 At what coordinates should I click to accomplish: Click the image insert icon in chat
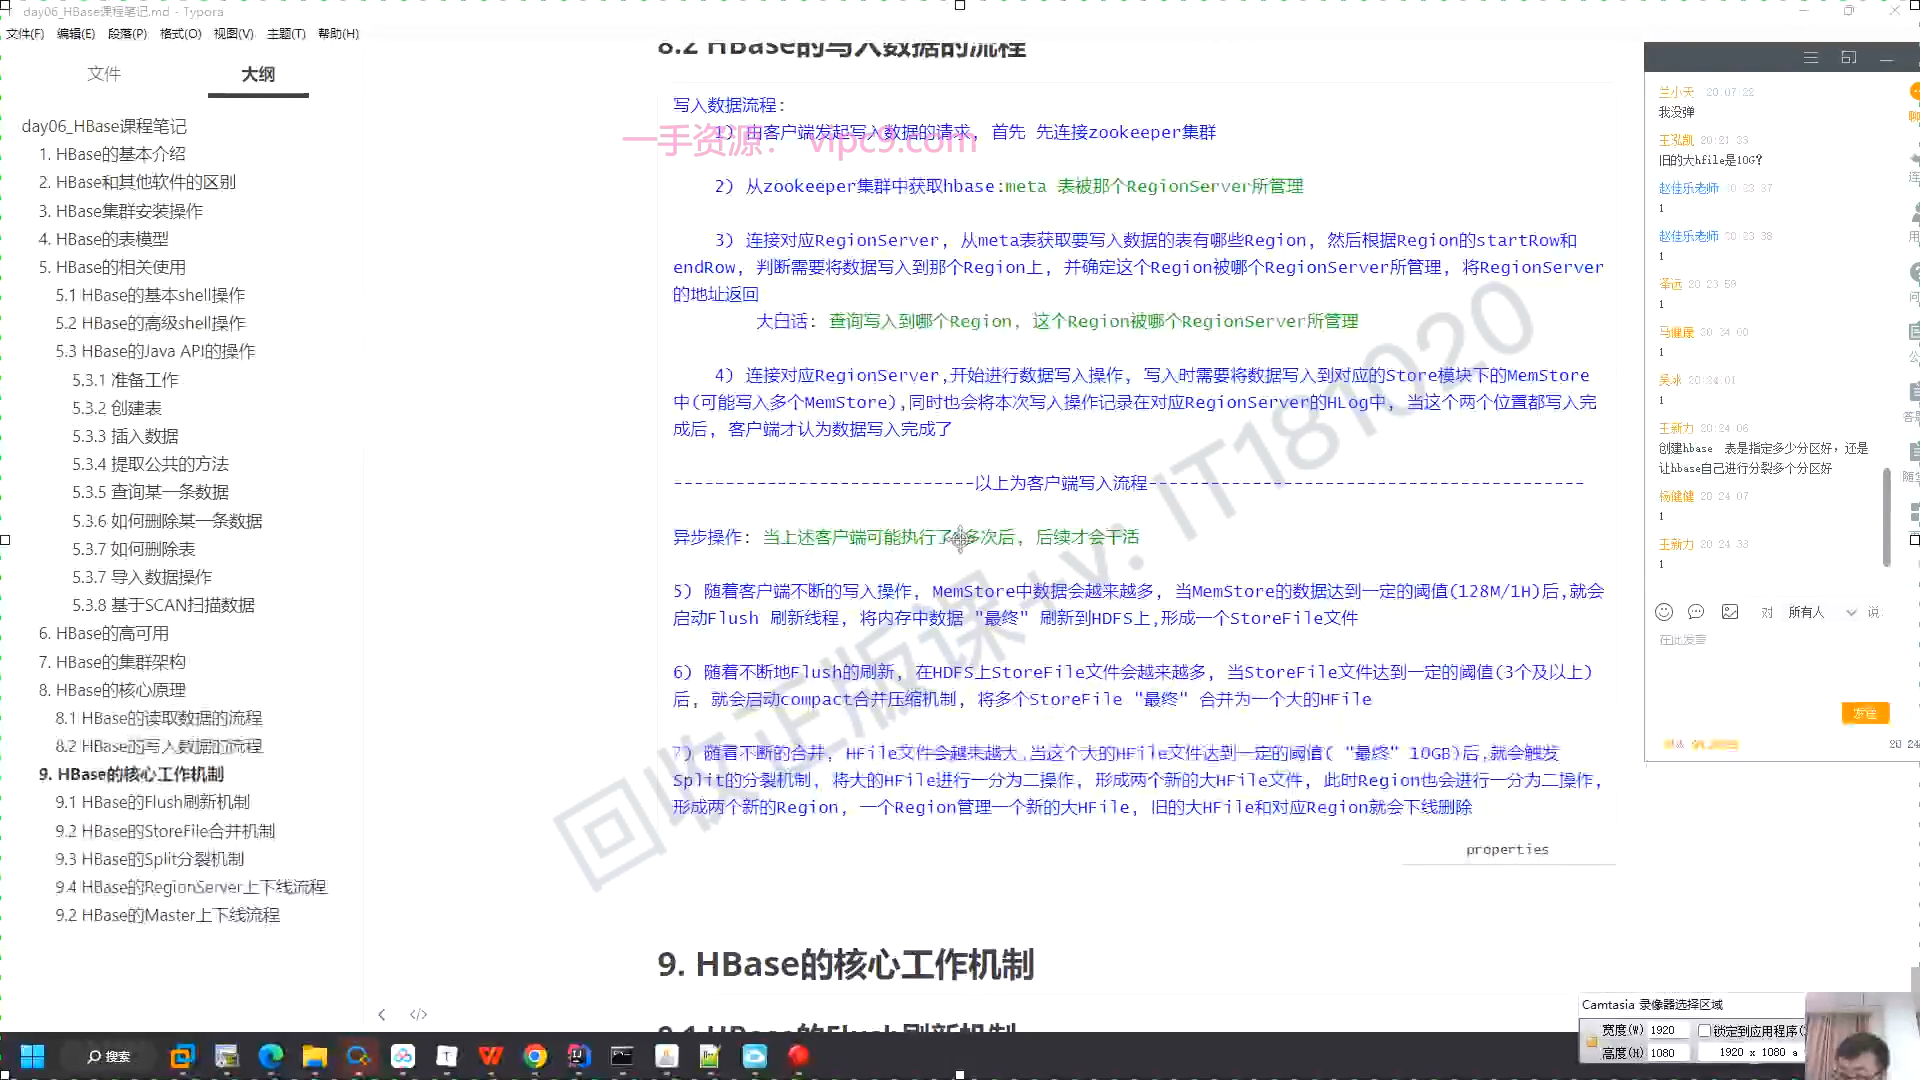point(1730,612)
